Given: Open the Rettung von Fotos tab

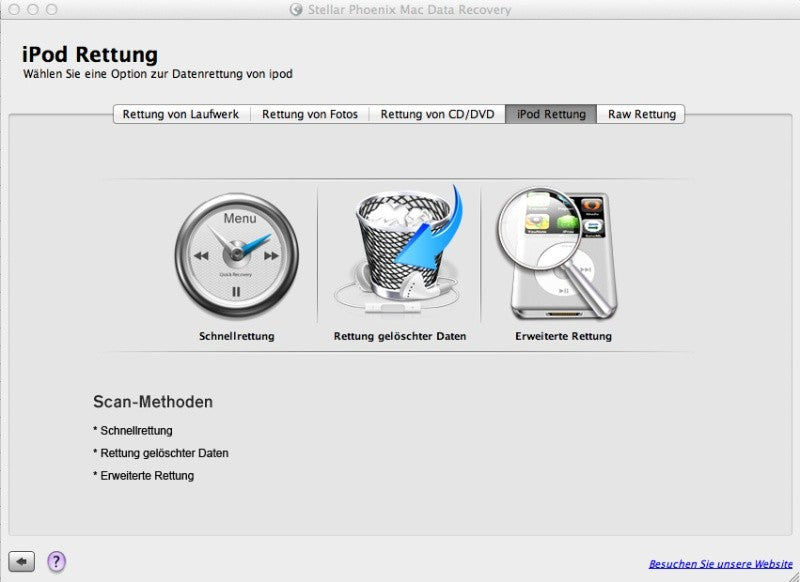Looking at the screenshot, I should click(x=310, y=114).
